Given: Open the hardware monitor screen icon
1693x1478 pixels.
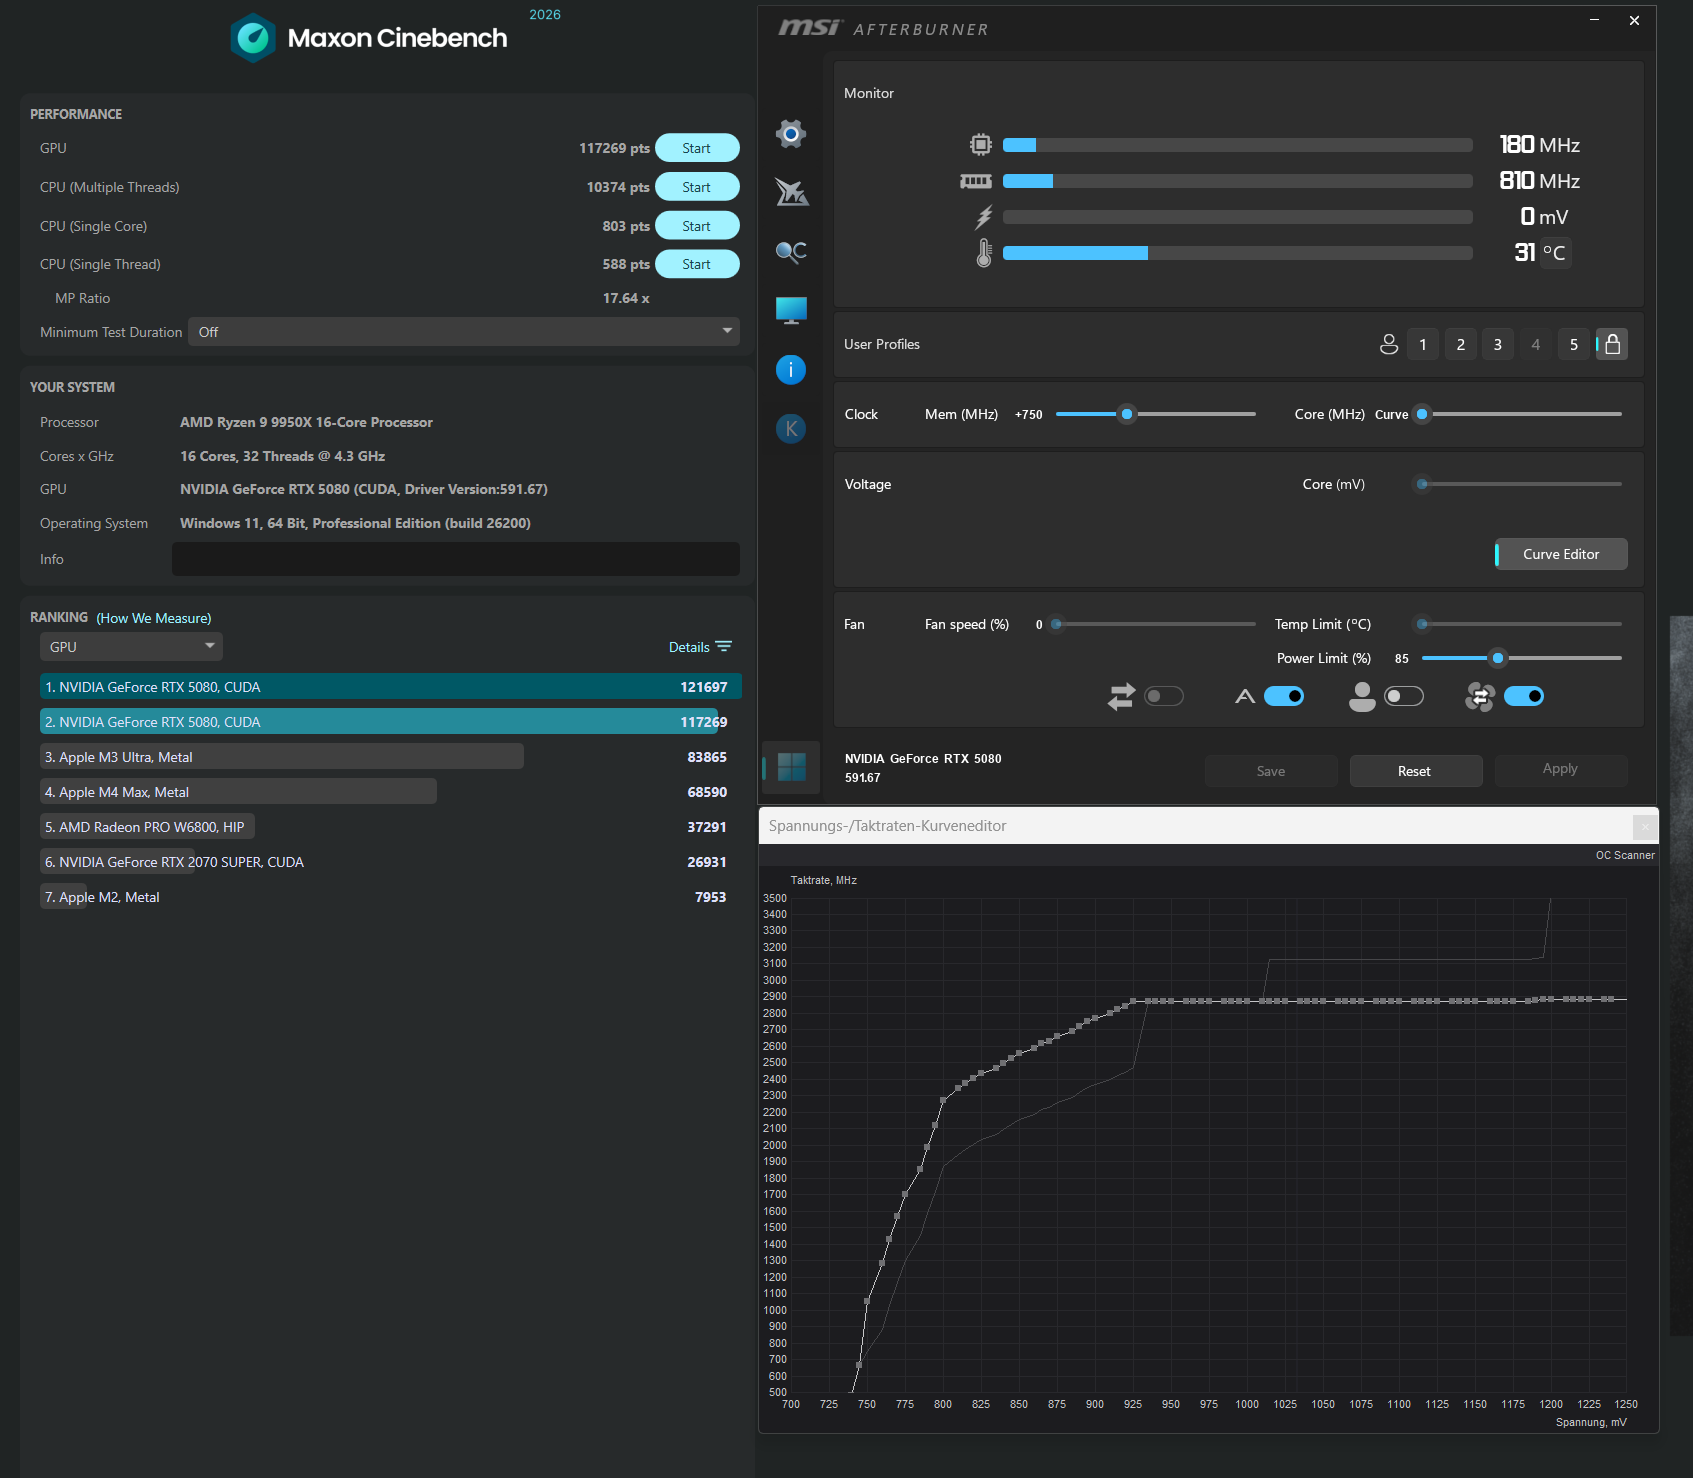Looking at the screenshot, I should (791, 310).
